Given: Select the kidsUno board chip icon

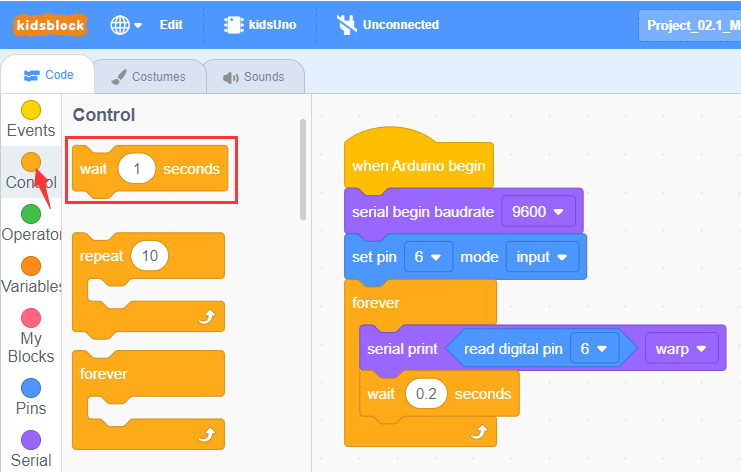Looking at the screenshot, I should 233,25.
